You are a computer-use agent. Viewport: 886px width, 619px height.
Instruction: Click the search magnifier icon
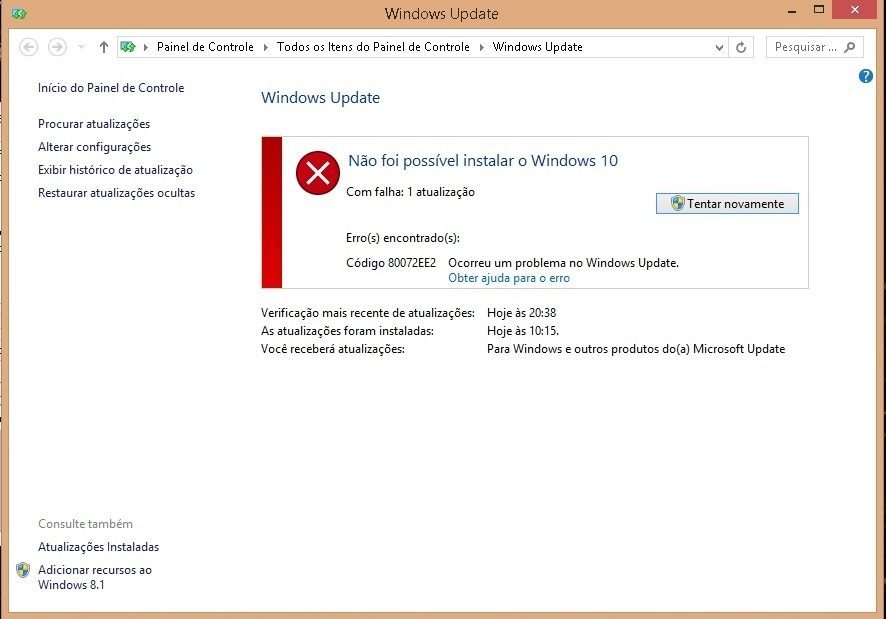pos(849,47)
